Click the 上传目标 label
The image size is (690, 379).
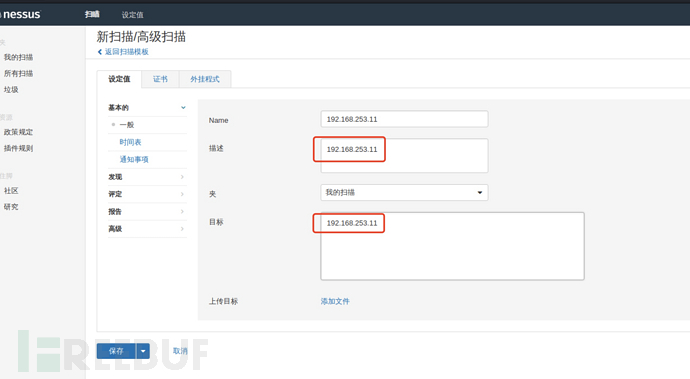[223, 302]
